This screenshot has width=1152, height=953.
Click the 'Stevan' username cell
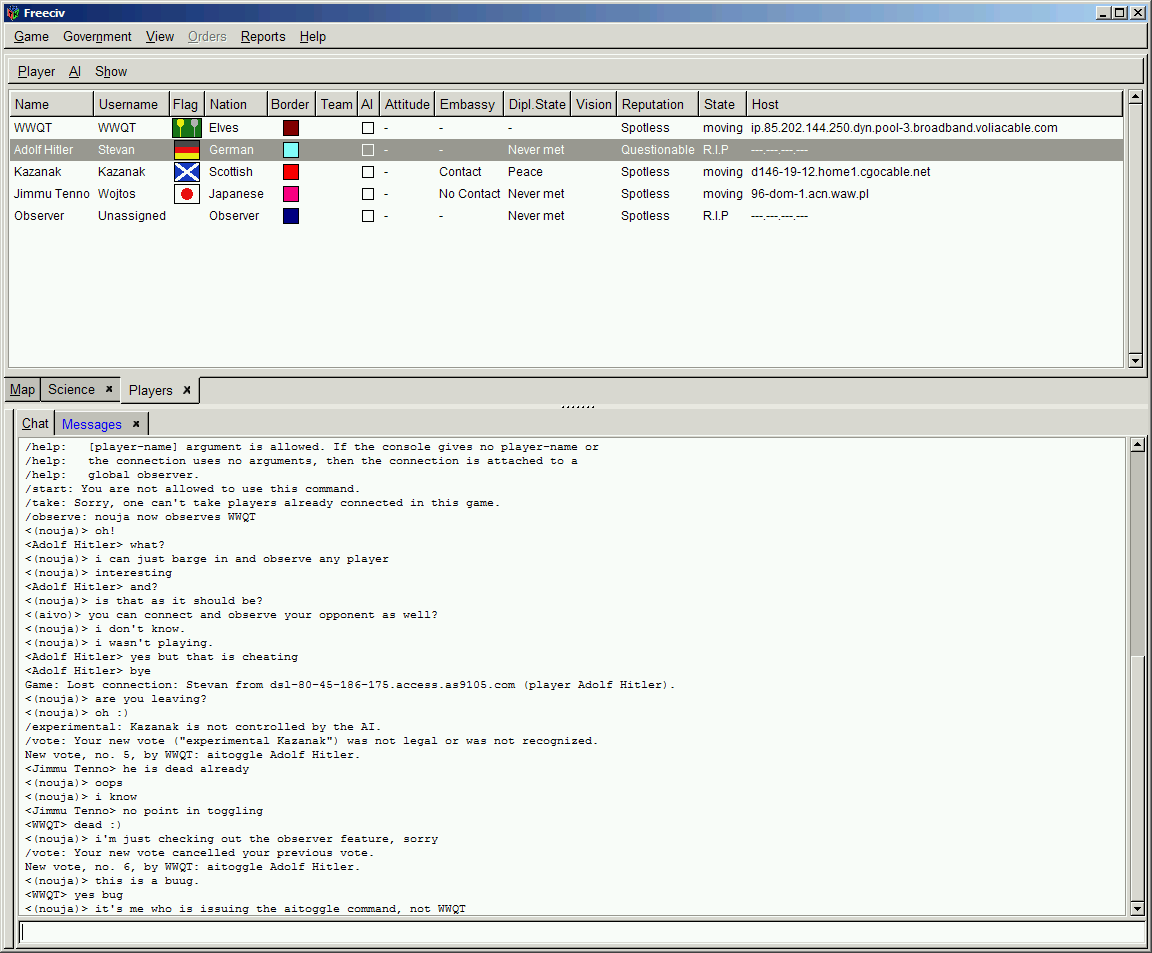coord(116,150)
